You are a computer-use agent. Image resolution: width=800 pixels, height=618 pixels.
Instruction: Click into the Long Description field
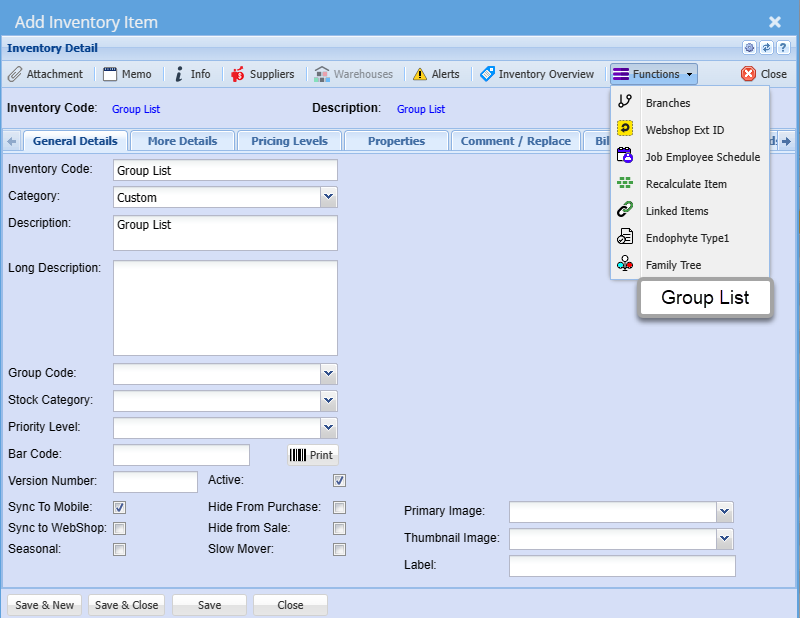pos(225,308)
